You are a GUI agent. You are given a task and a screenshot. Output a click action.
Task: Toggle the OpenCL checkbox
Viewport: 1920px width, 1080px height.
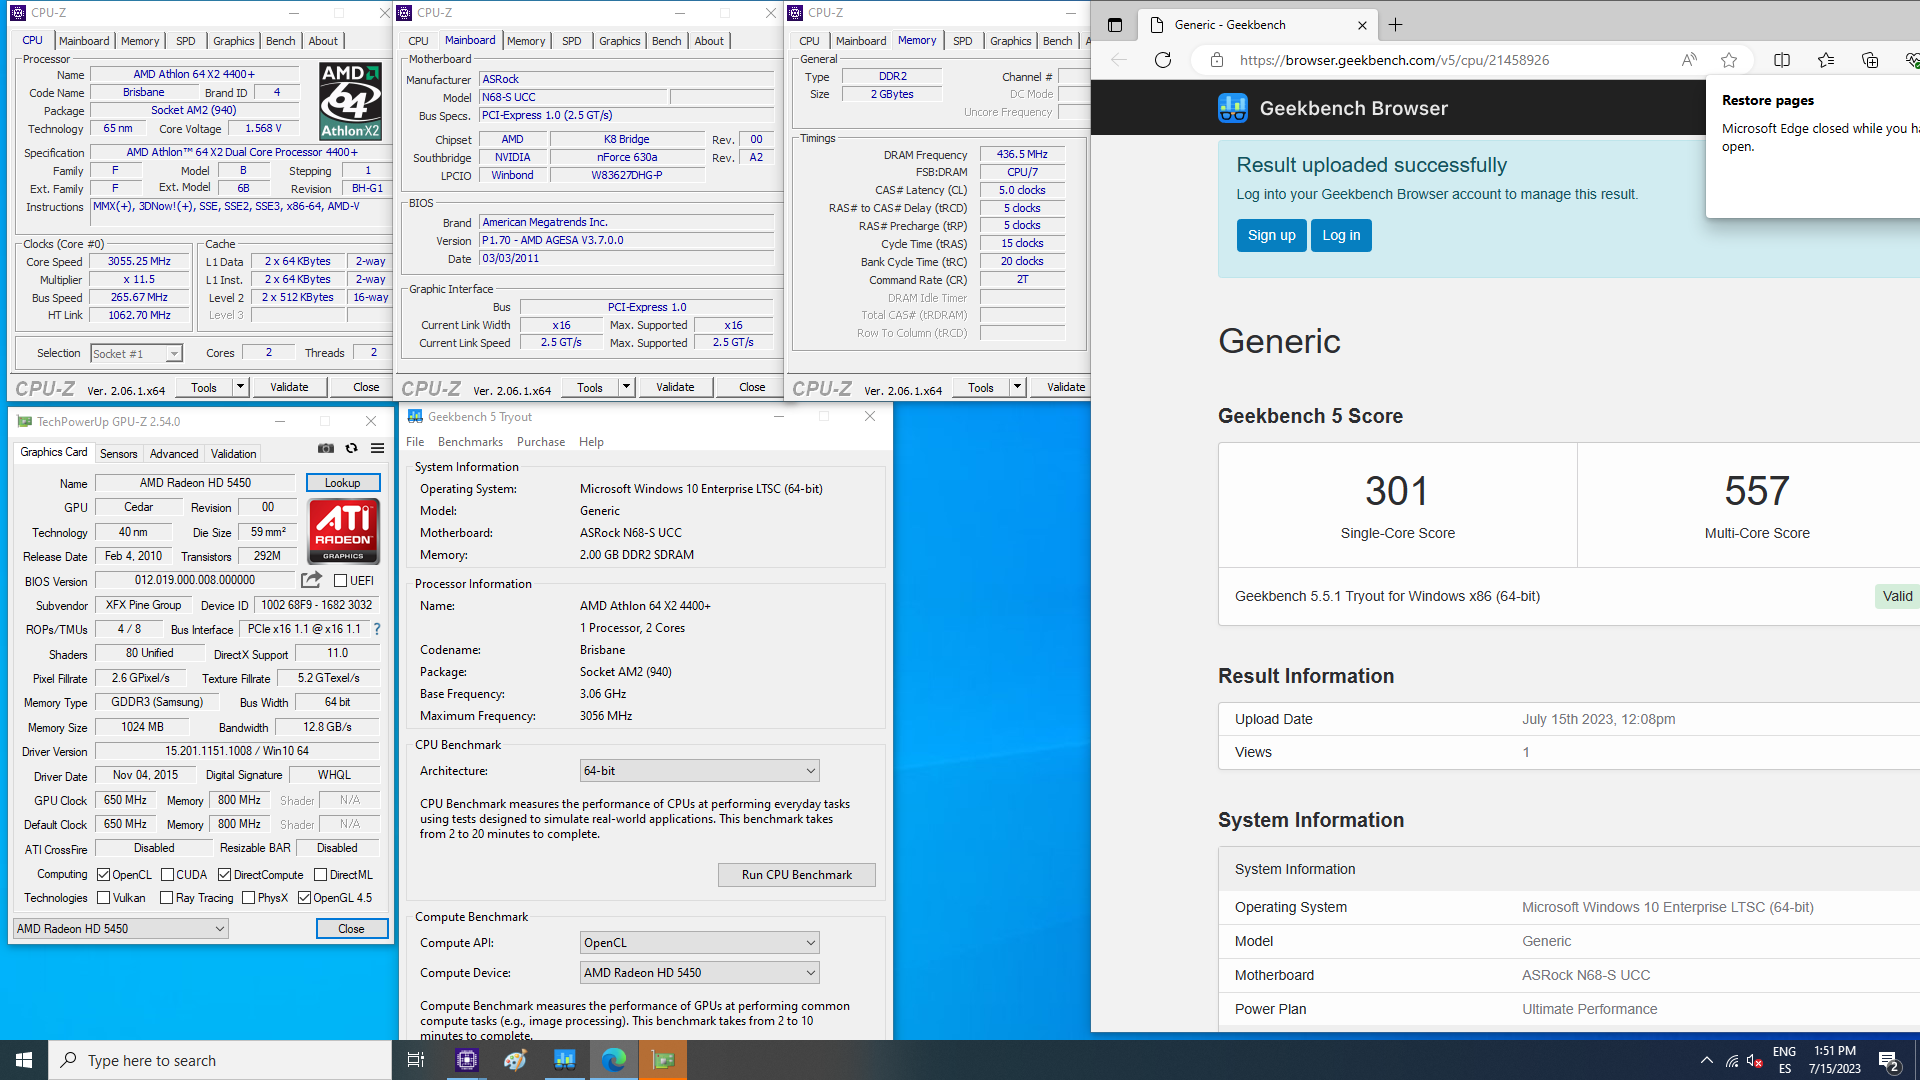(103, 874)
